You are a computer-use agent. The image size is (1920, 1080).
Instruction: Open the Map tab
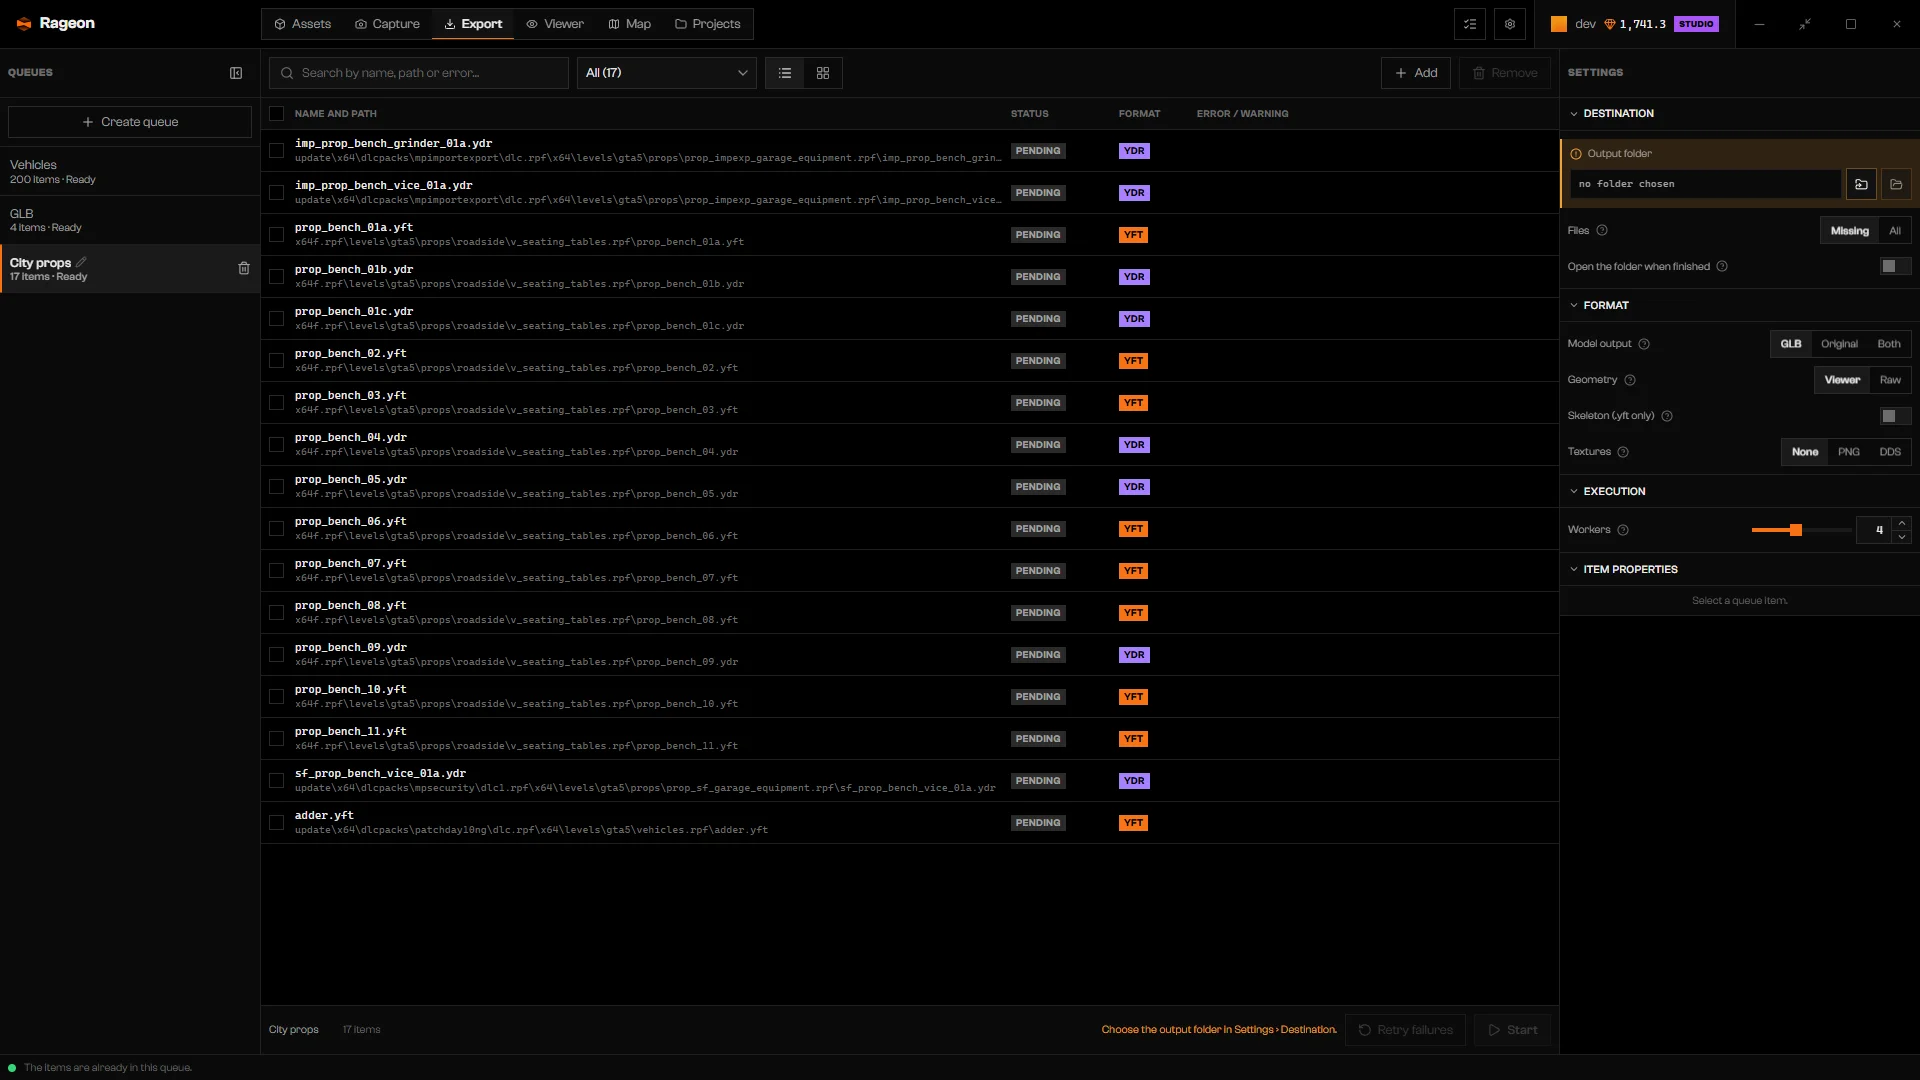coord(630,24)
